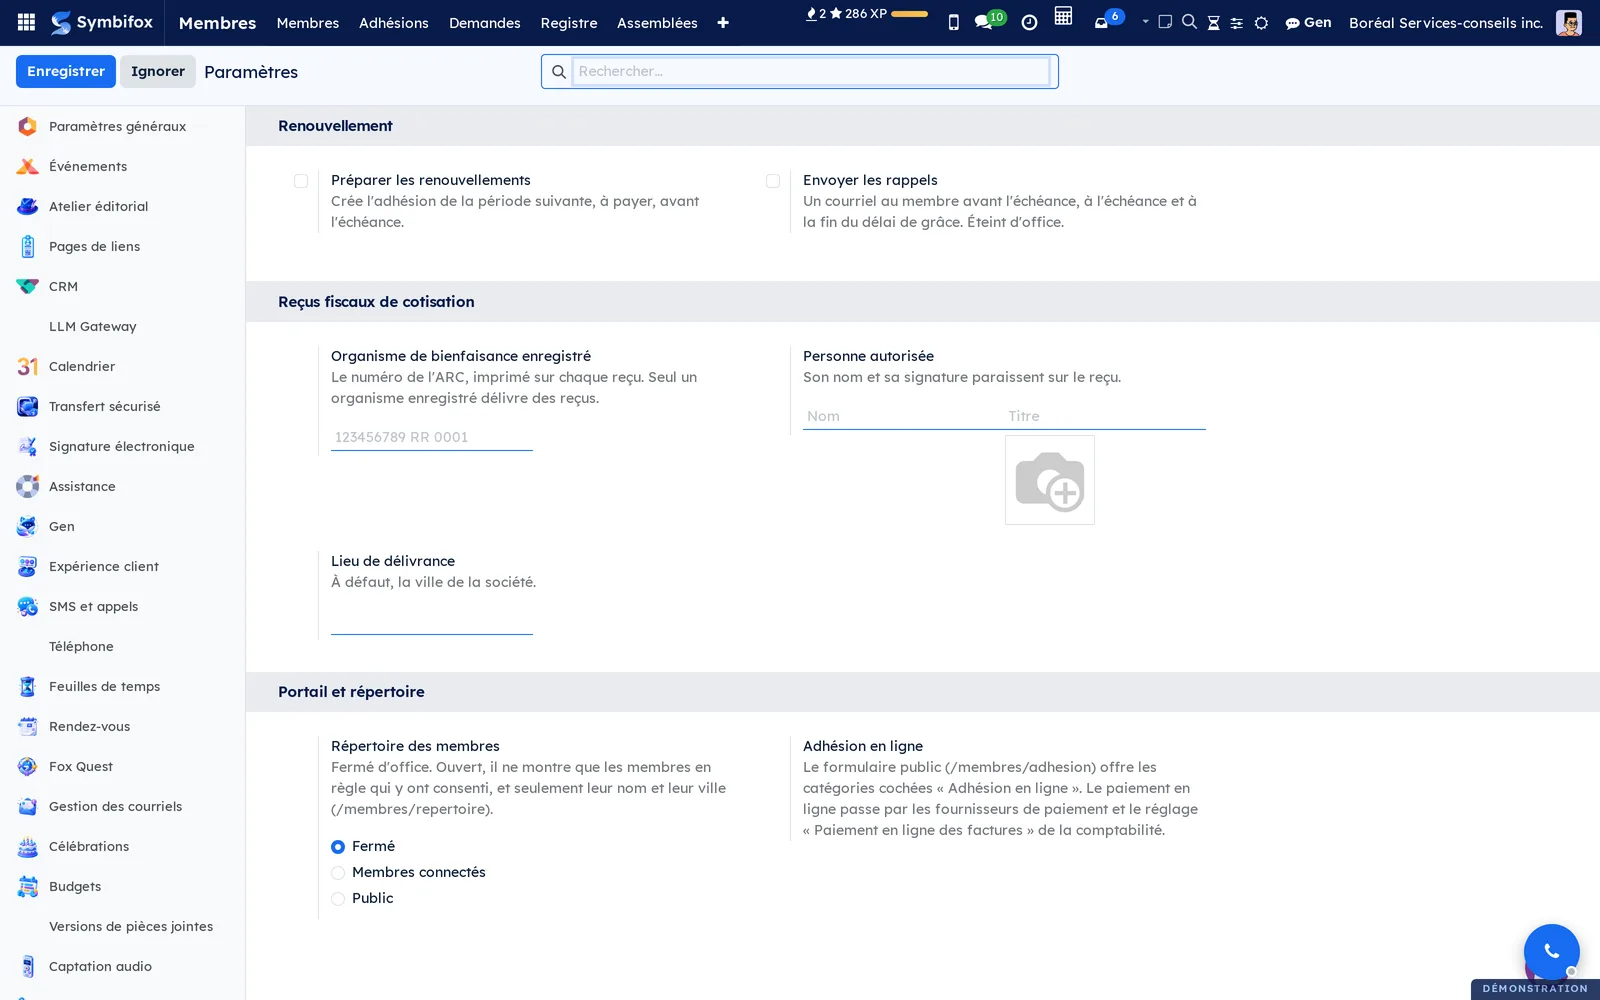The image size is (1600, 1000).
Task: Click the Nom input for Personne autorisée
Action: tap(903, 416)
